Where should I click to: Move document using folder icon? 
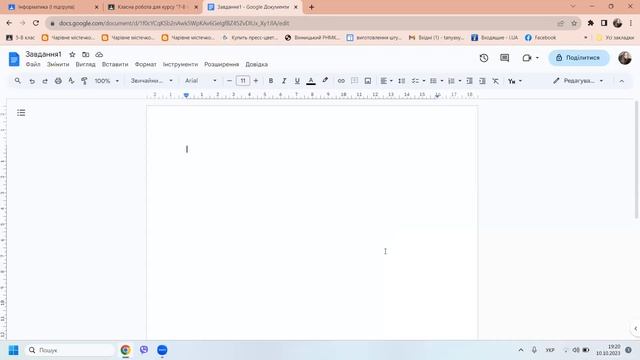[x=85, y=54]
